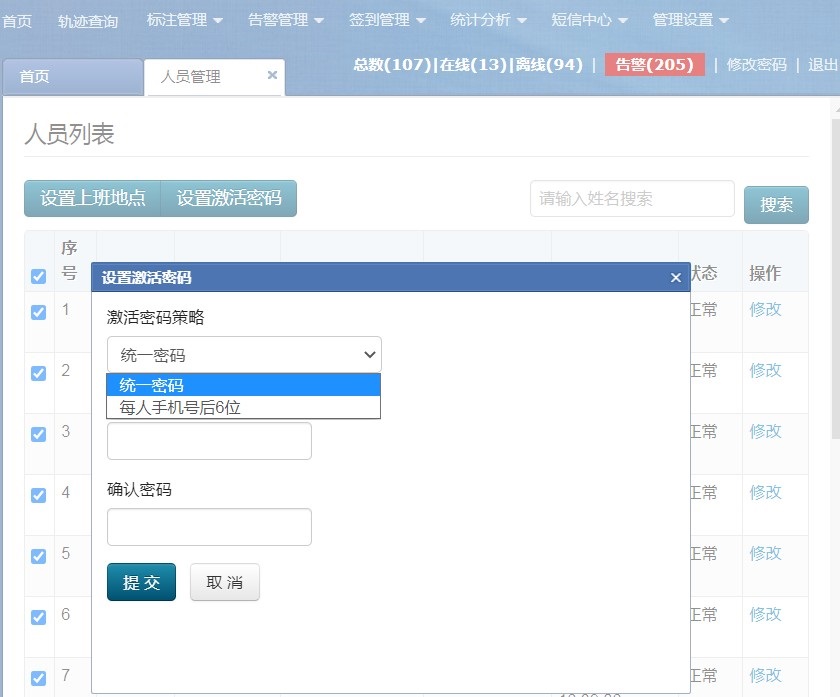Cancel the dialog with 取消
The image size is (840, 697).
pyautogui.click(x=225, y=582)
